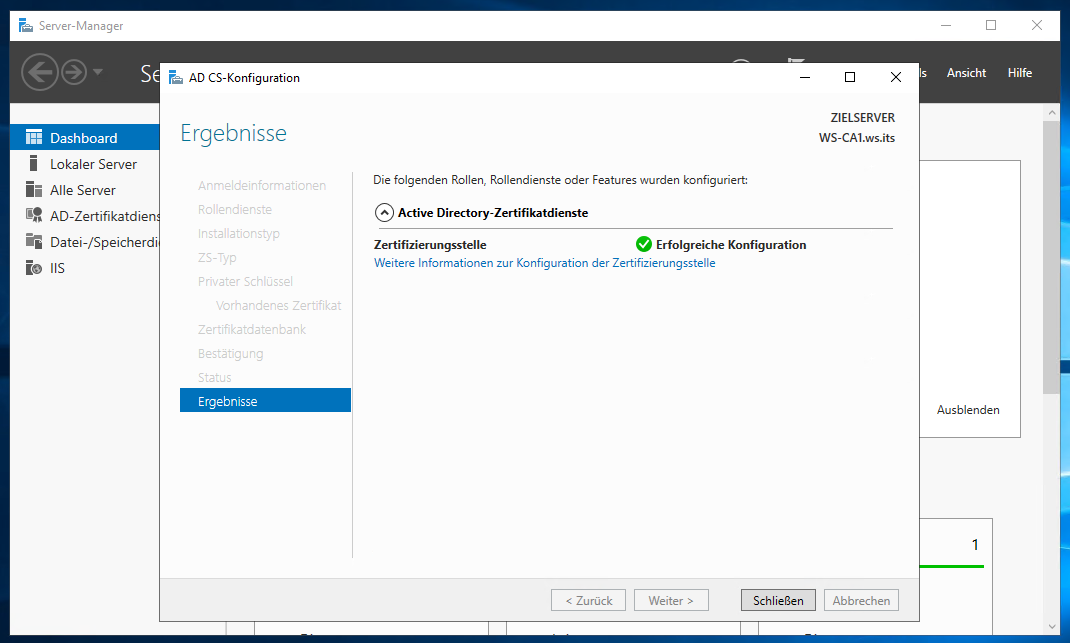The height and width of the screenshot is (643, 1070).
Task: Open the Hilfe menu
Action: pos(1020,72)
